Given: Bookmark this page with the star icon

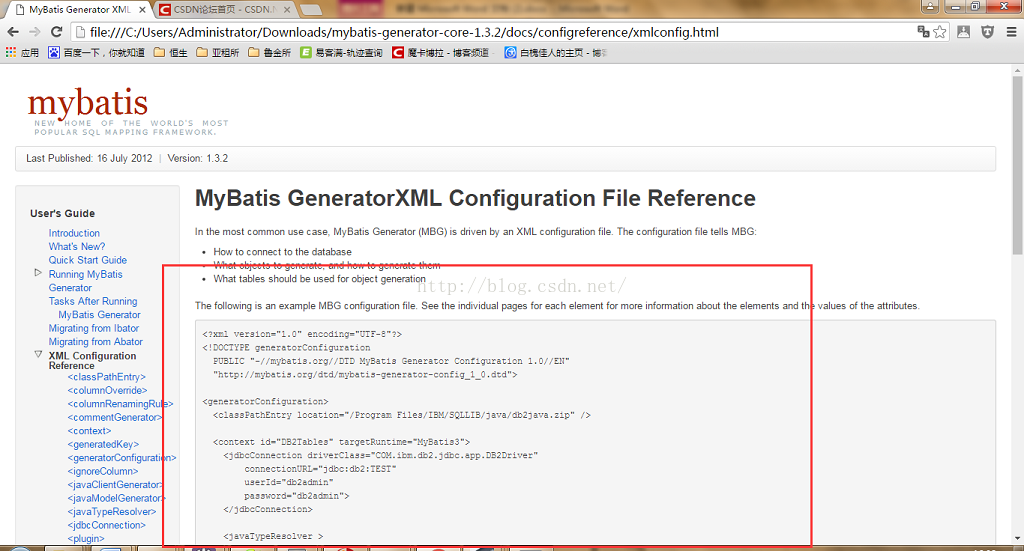Looking at the screenshot, I should tap(940, 32).
